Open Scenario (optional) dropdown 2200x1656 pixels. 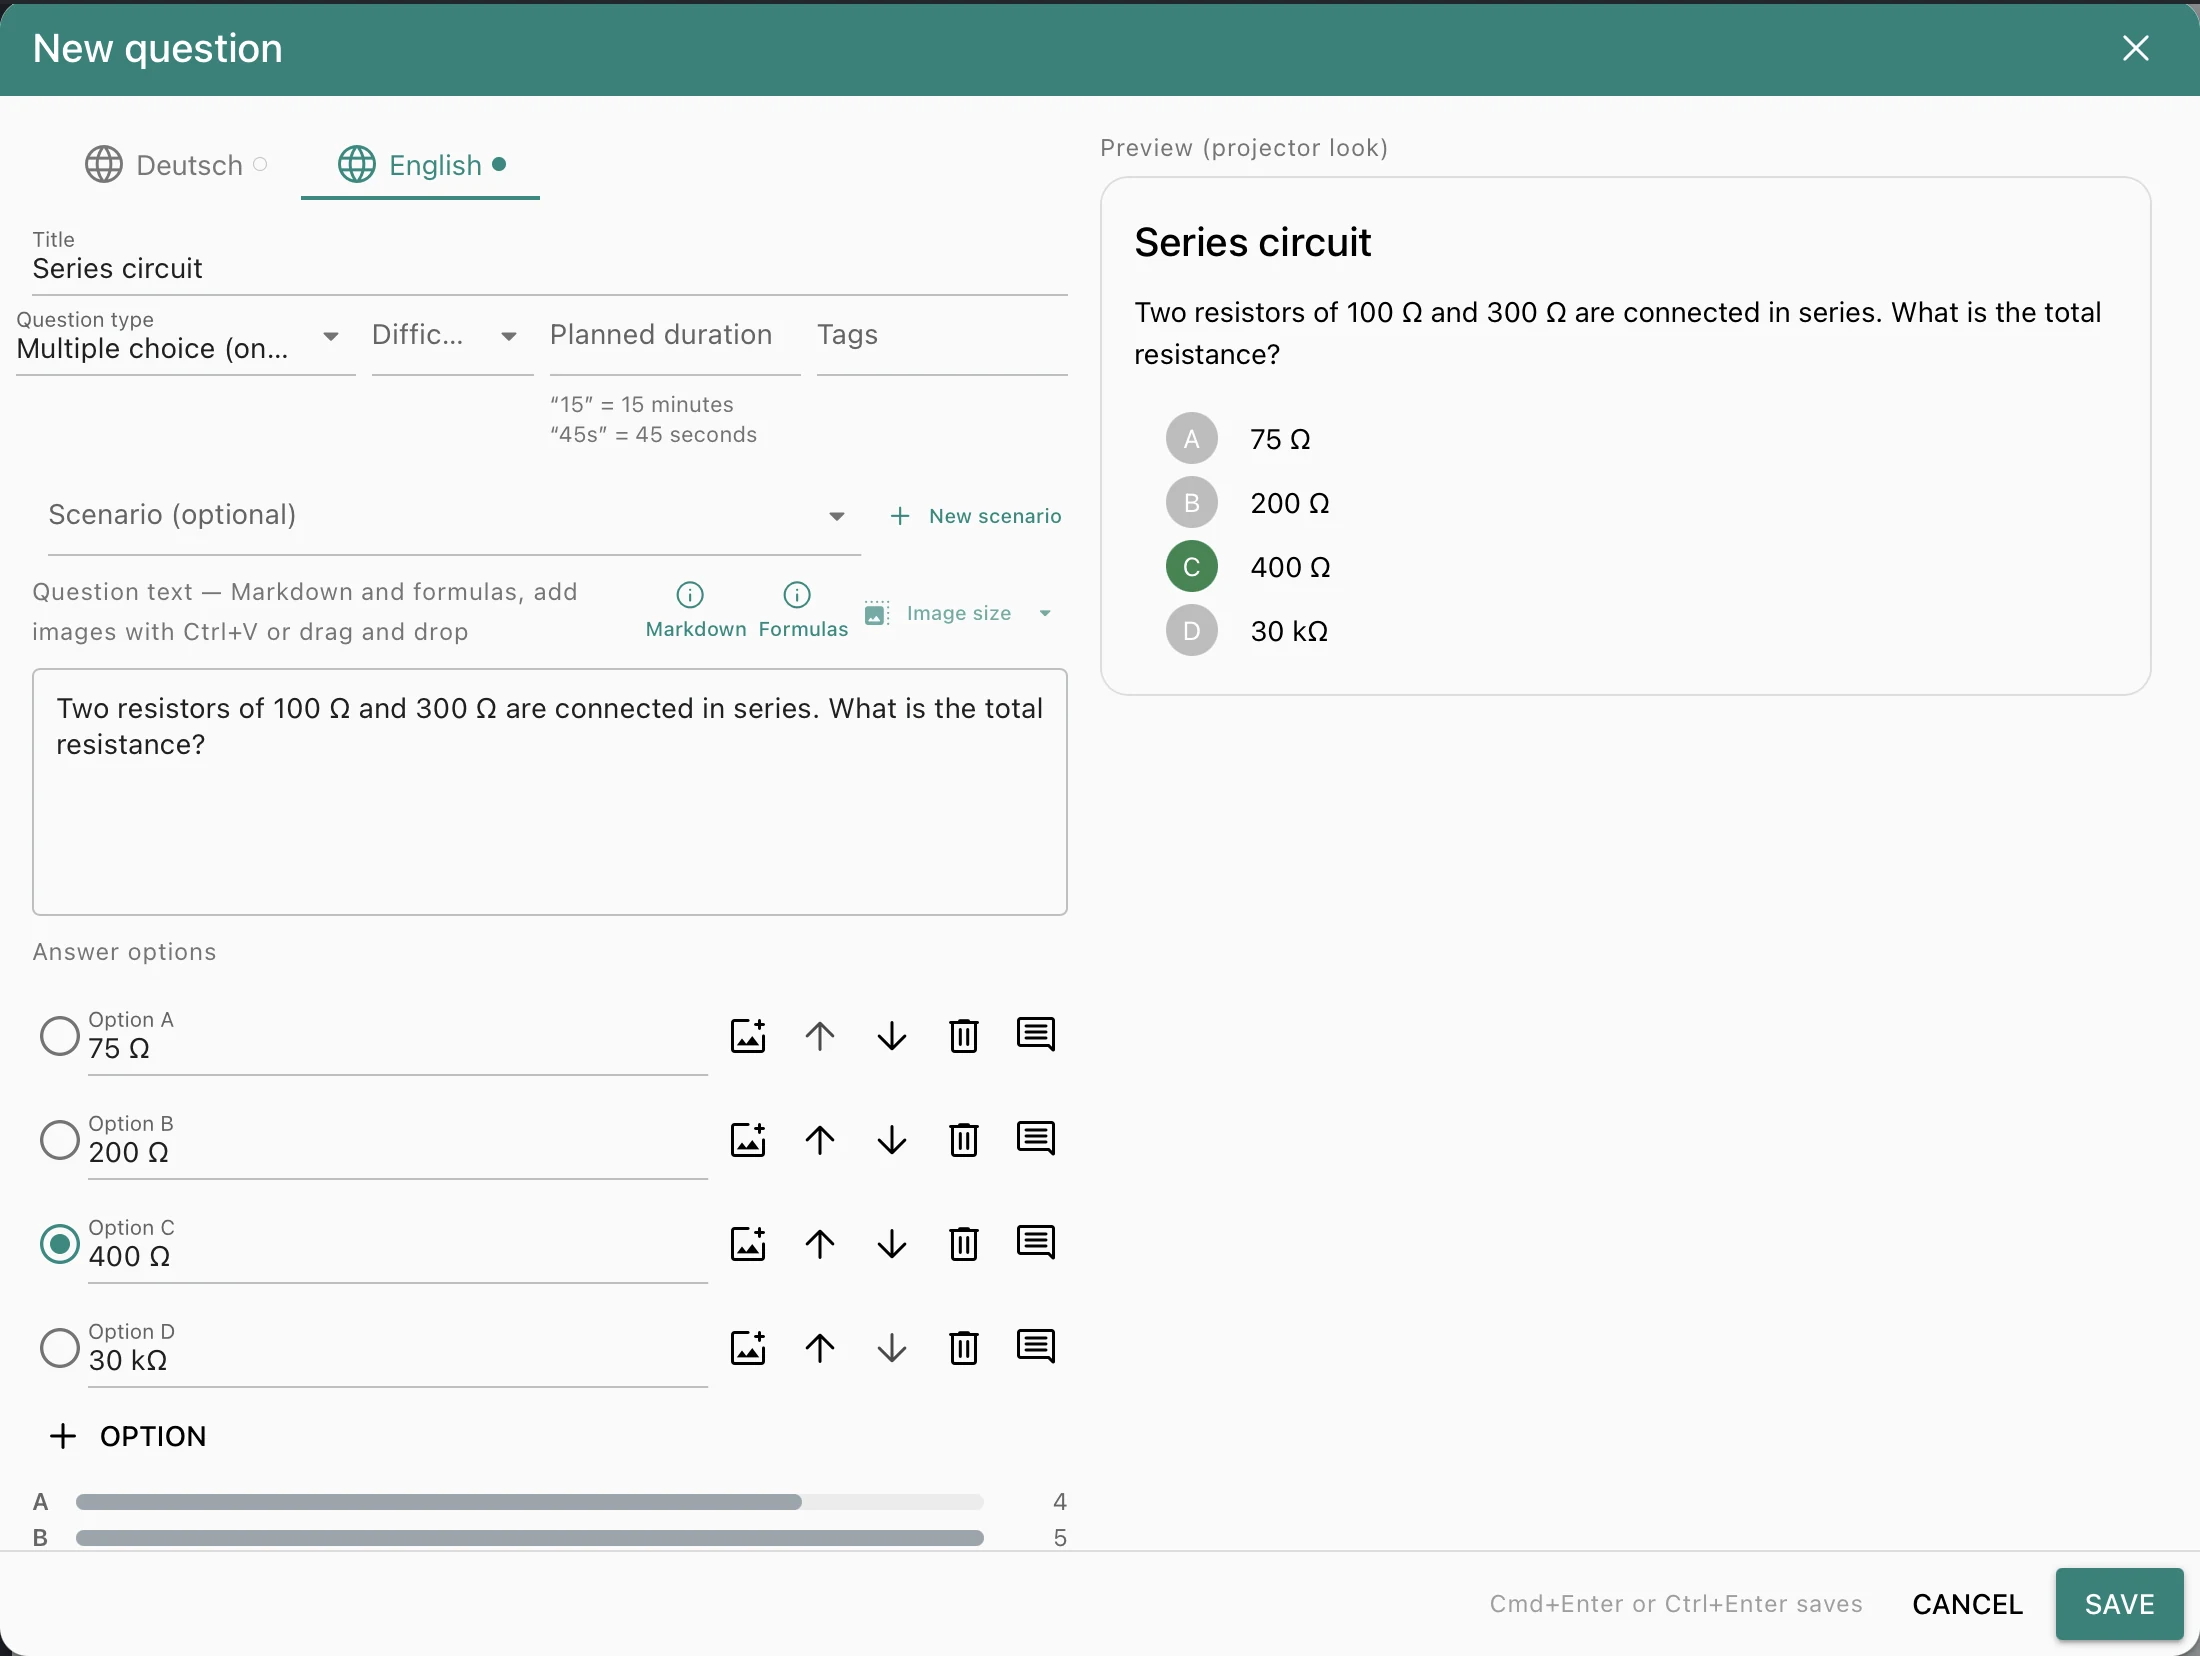point(454,516)
